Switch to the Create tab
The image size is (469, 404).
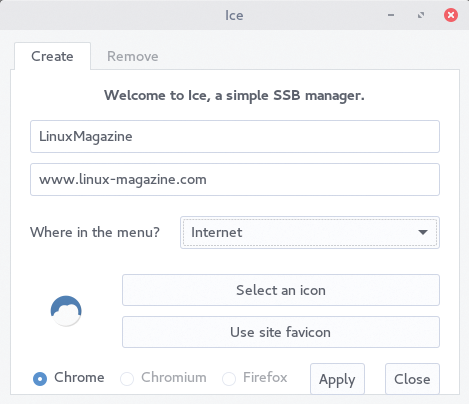click(x=52, y=56)
